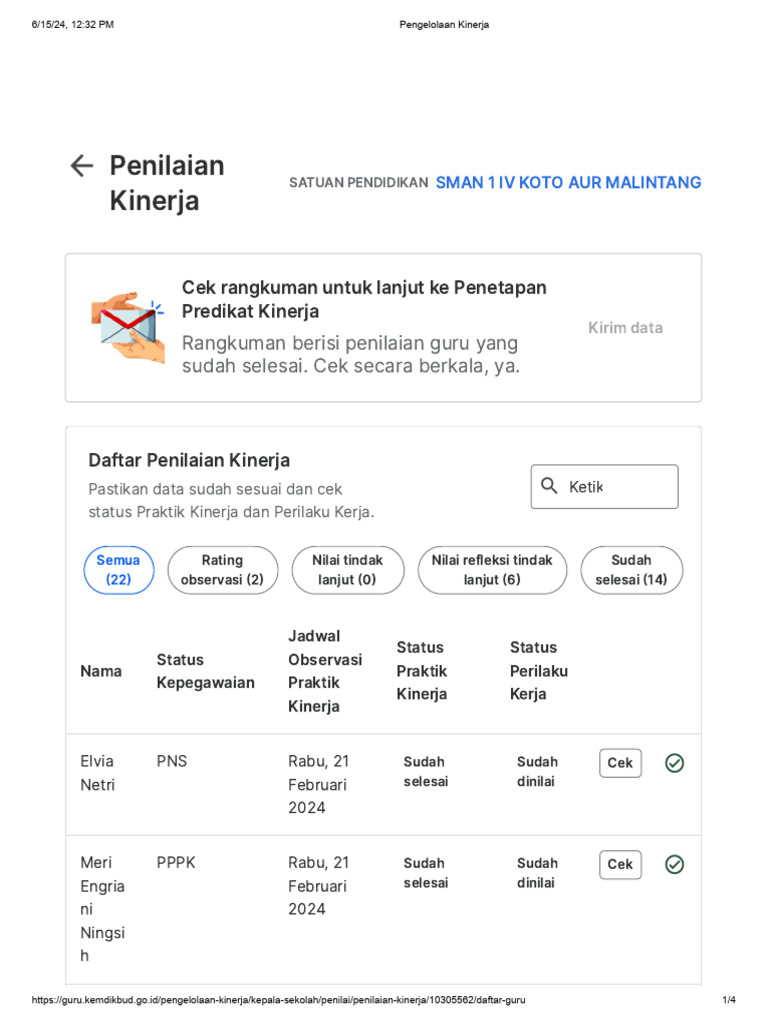The width and height of the screenshot is (768, 1024).
Task: Click the Status Perilaku Kerja header
Action: click(x=538, y=671)
